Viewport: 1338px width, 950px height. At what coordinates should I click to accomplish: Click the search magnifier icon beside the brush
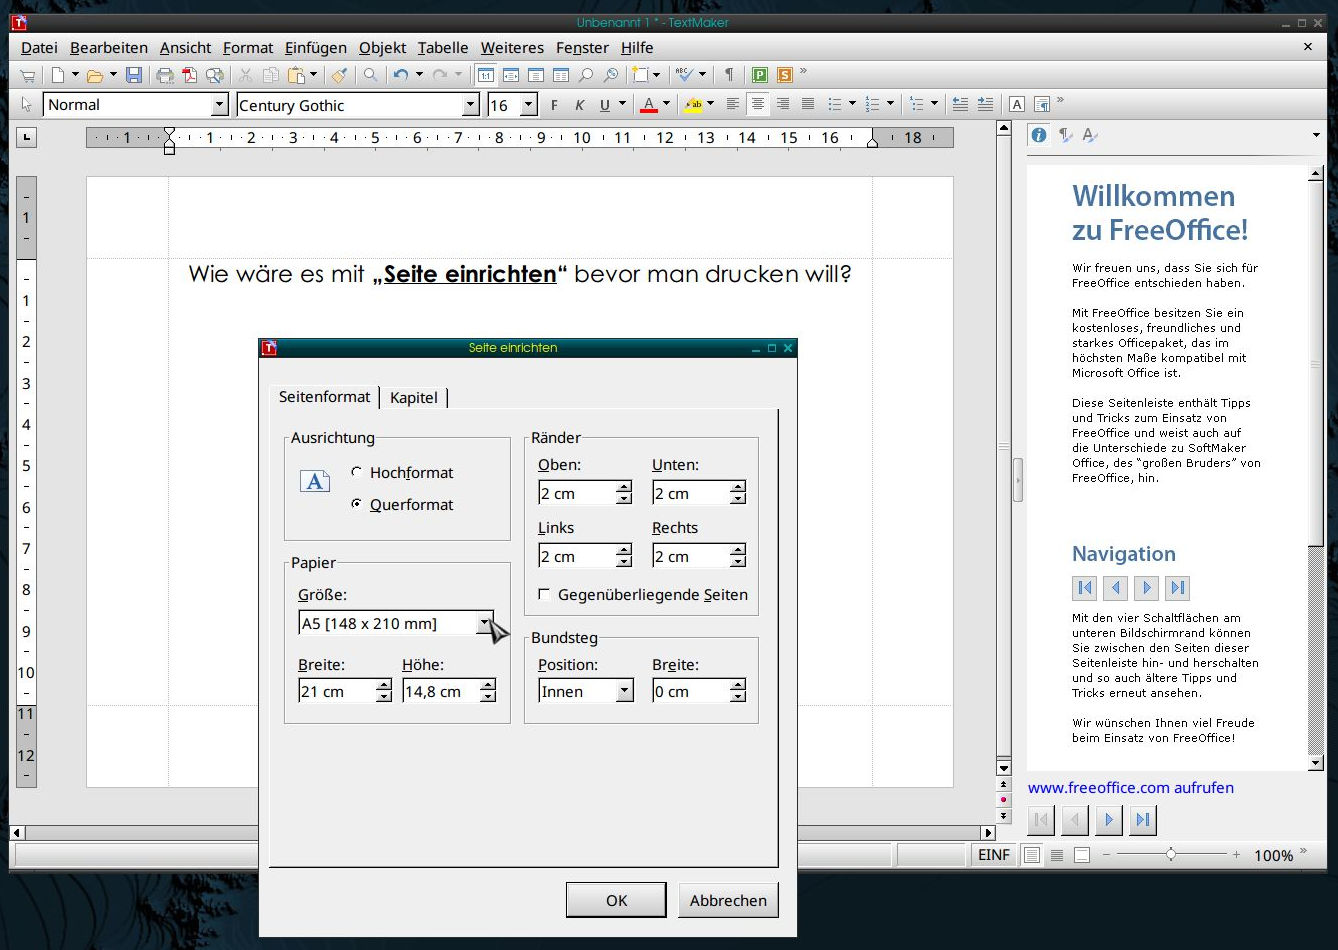click(370, 75)
